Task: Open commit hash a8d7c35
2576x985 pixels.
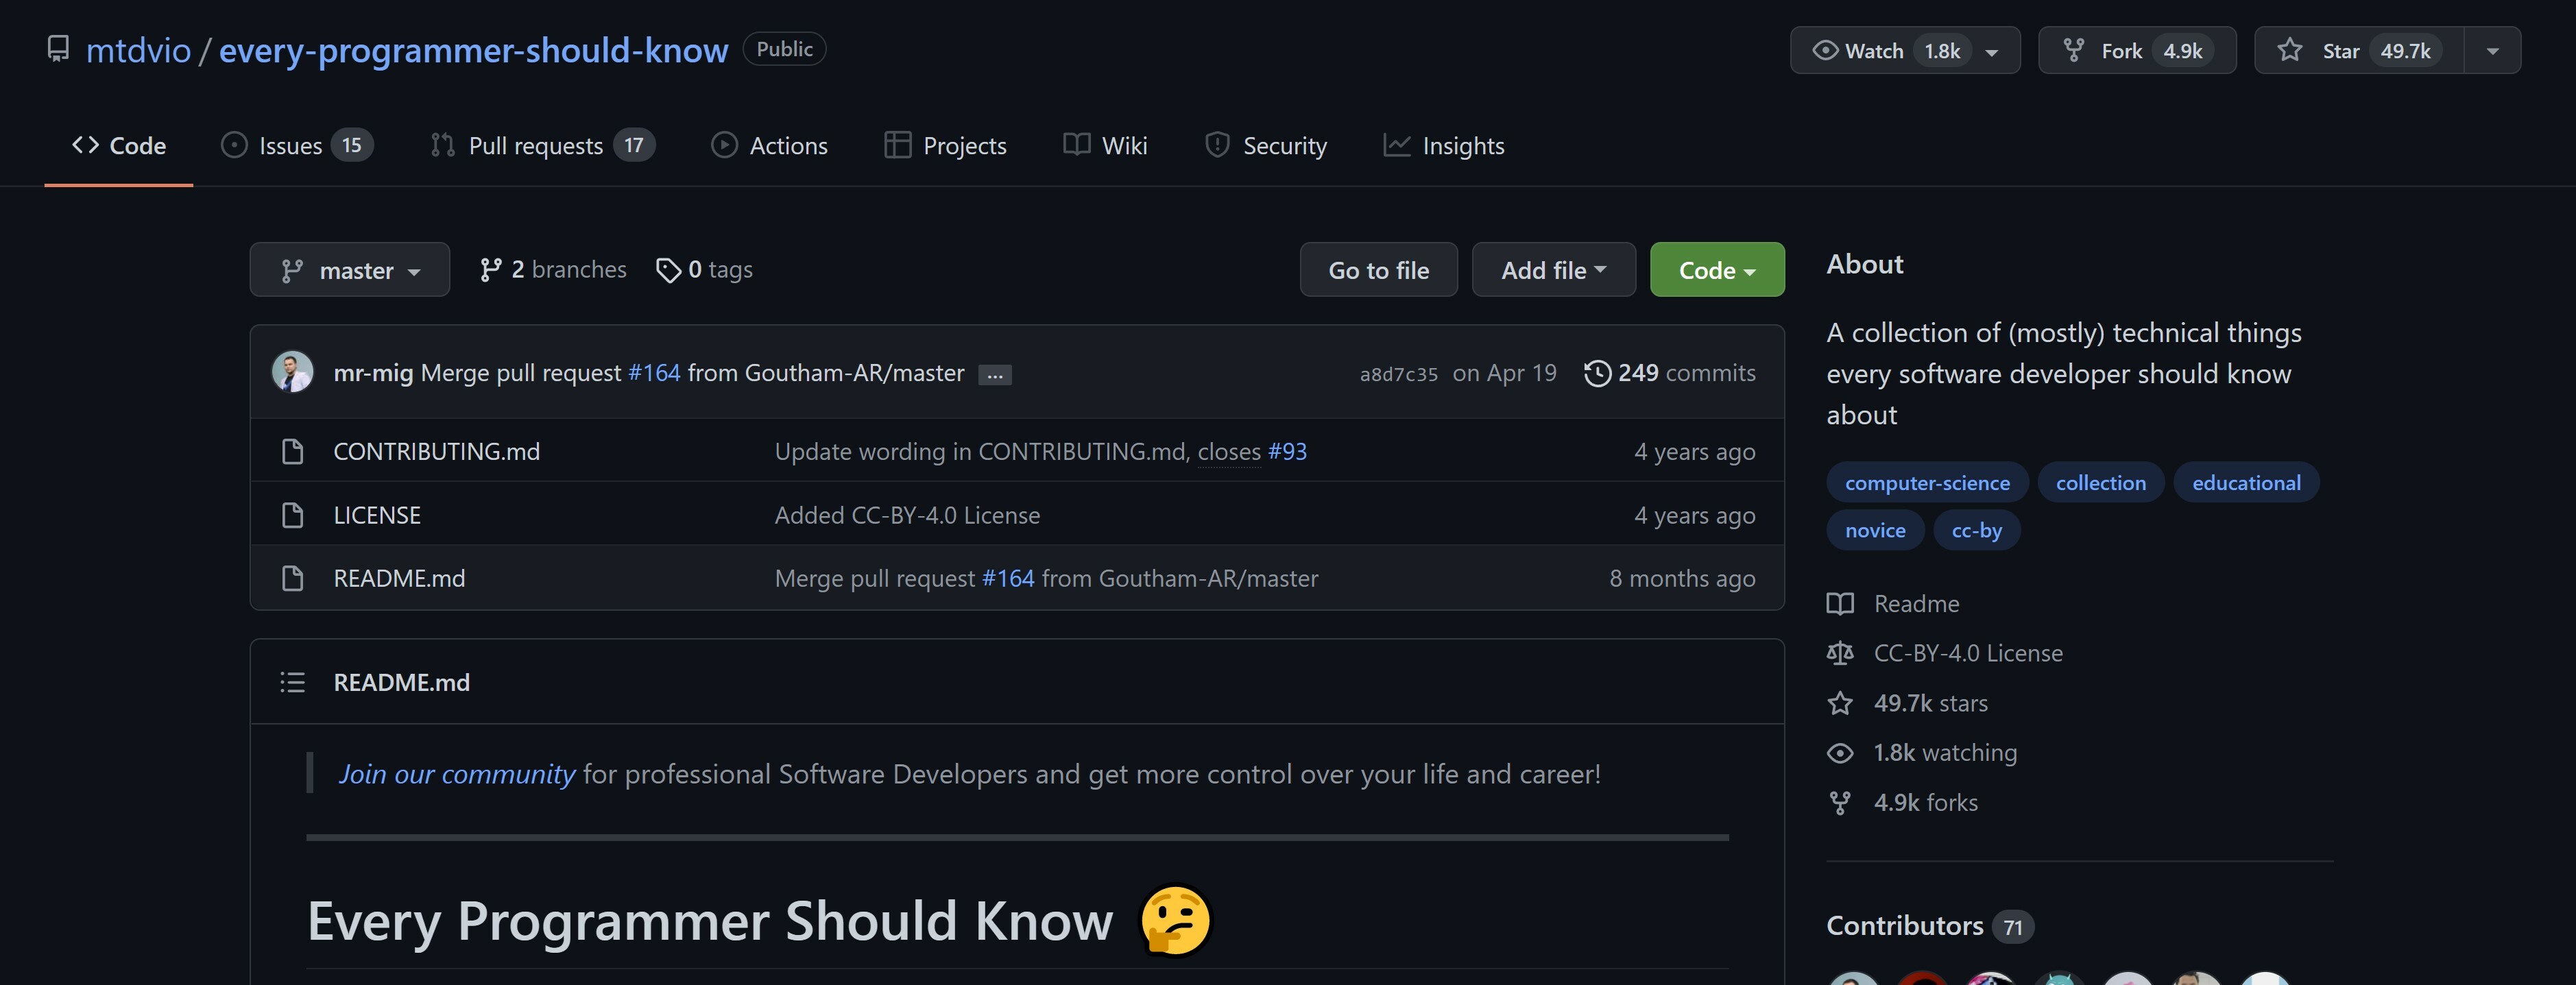Action: click(1398, 374)
